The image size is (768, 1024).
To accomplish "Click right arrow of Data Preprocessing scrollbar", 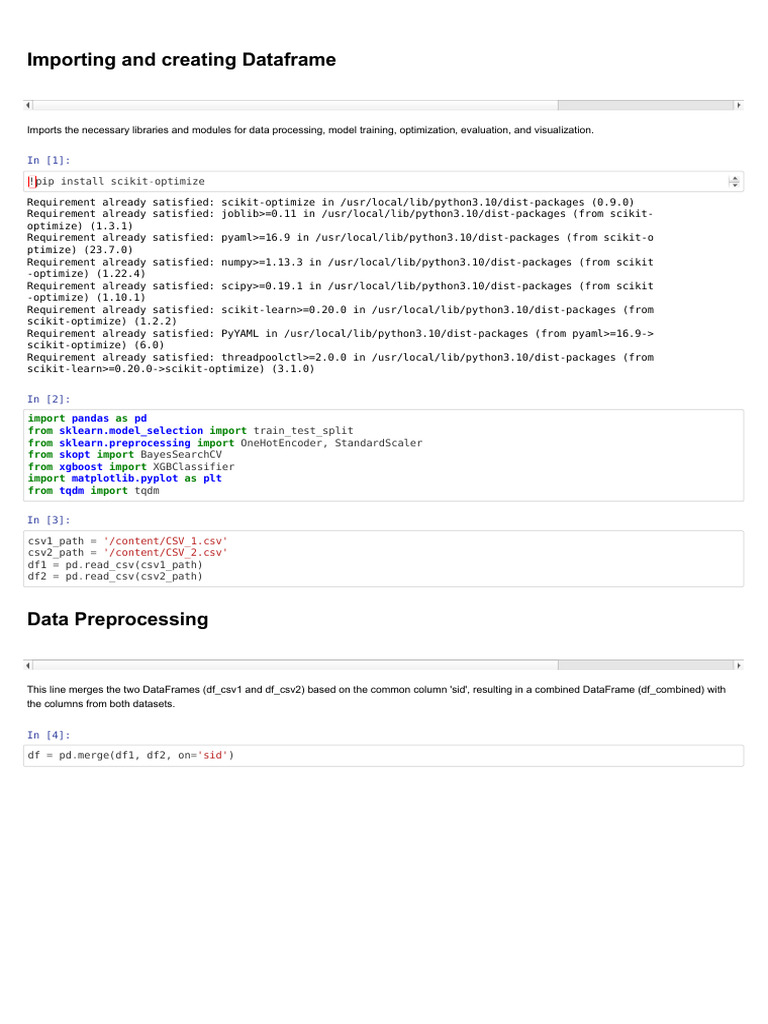I will click(x=739, y=665).
